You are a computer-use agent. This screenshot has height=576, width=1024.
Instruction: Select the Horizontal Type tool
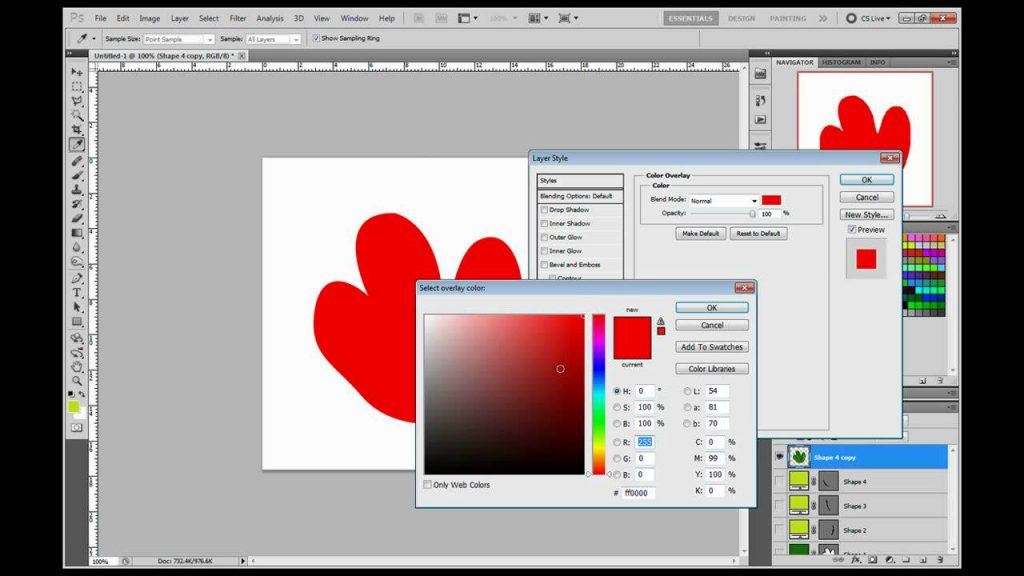click(77, 293)
